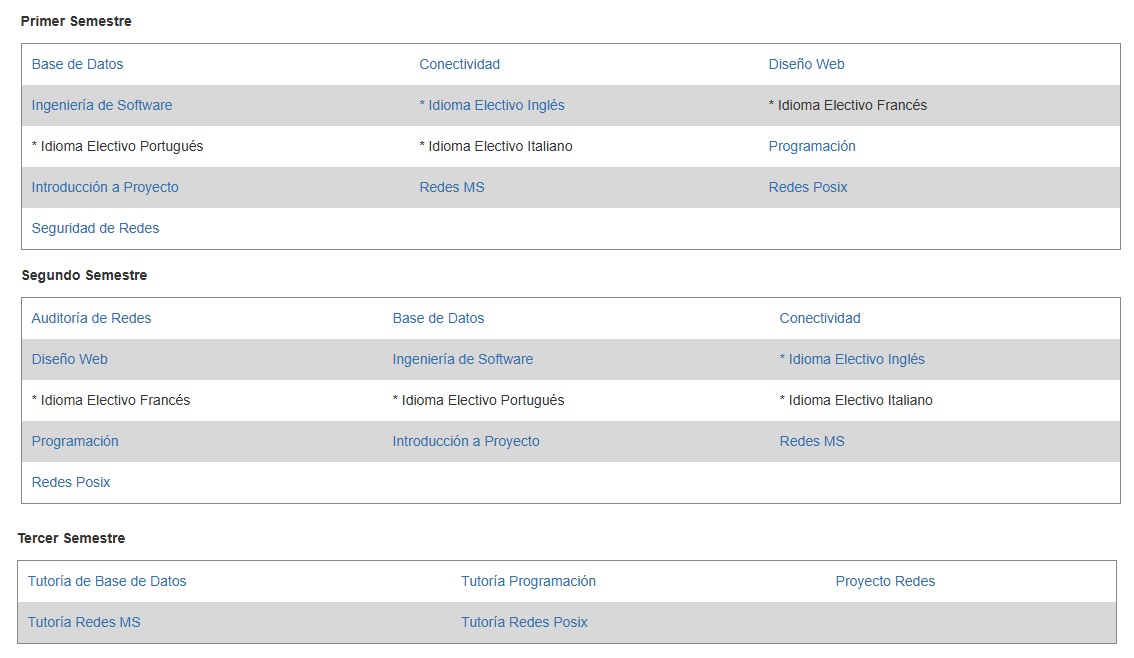
Task: Click Base de Datos in Segundo Semestre
Action: pos(438,318)
